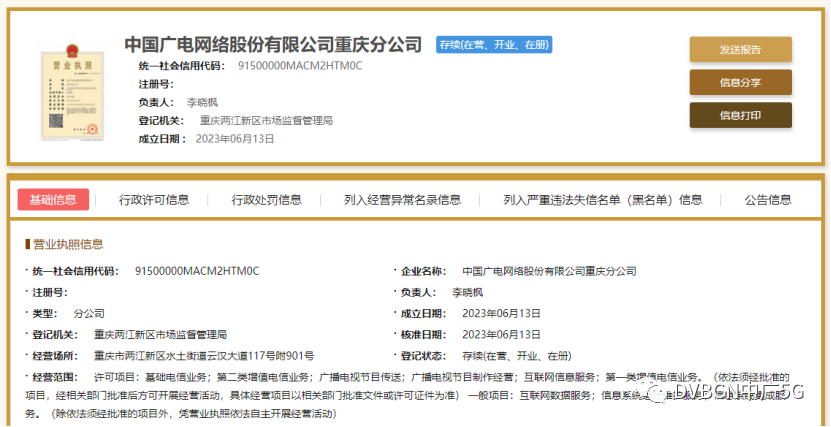Click address 重庆市两江新区水土街道云汉大道117号附901号
Image resolution: width=831 pixels, height=427 pixels.
pos(204,356)
